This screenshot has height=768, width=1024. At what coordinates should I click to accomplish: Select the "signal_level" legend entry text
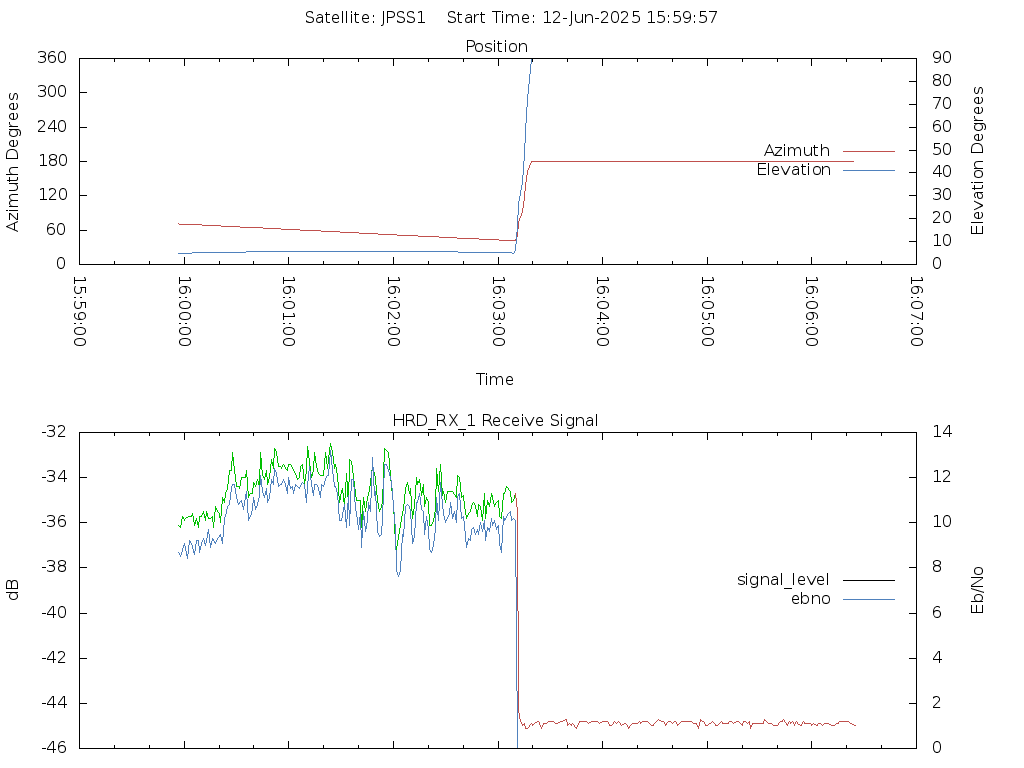pyautogui.click(x=783, y=580)
